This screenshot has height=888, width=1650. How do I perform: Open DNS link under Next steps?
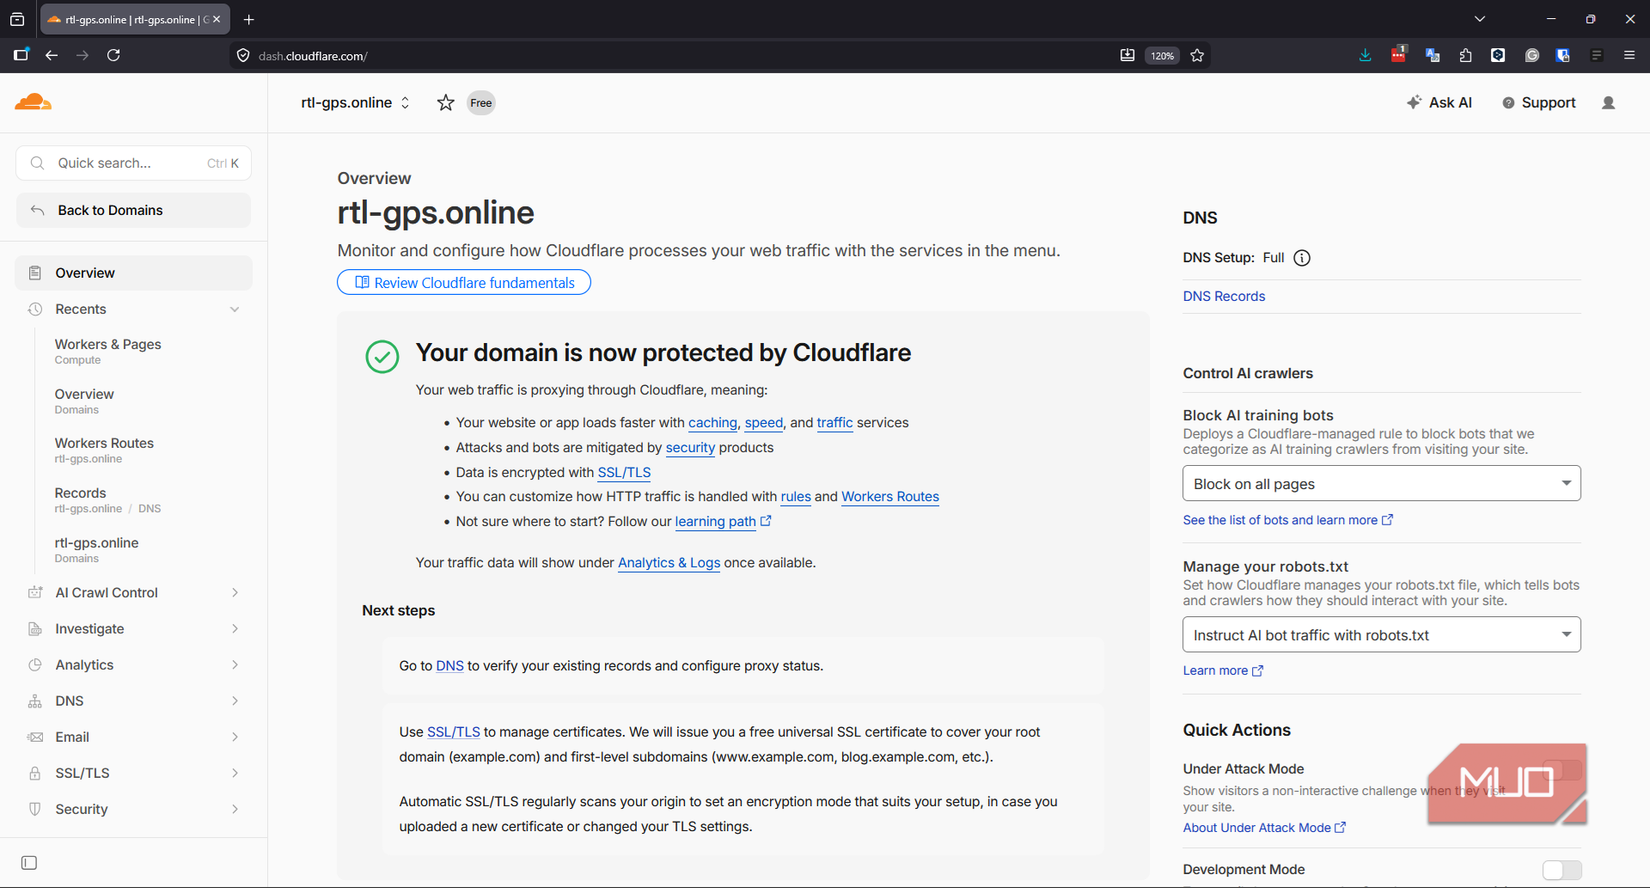pos(450,666)
